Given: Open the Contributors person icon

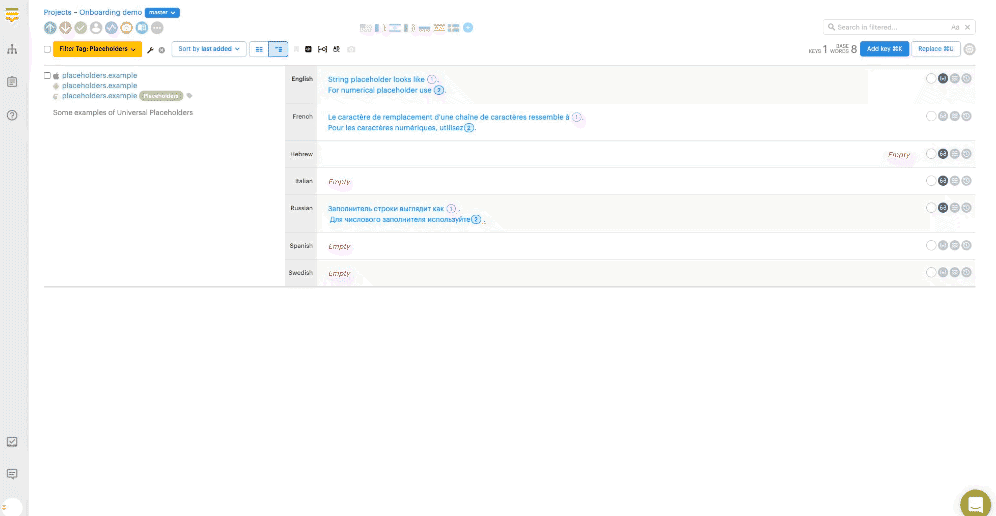Looking at the screenshot, I should tap(96, 27).
